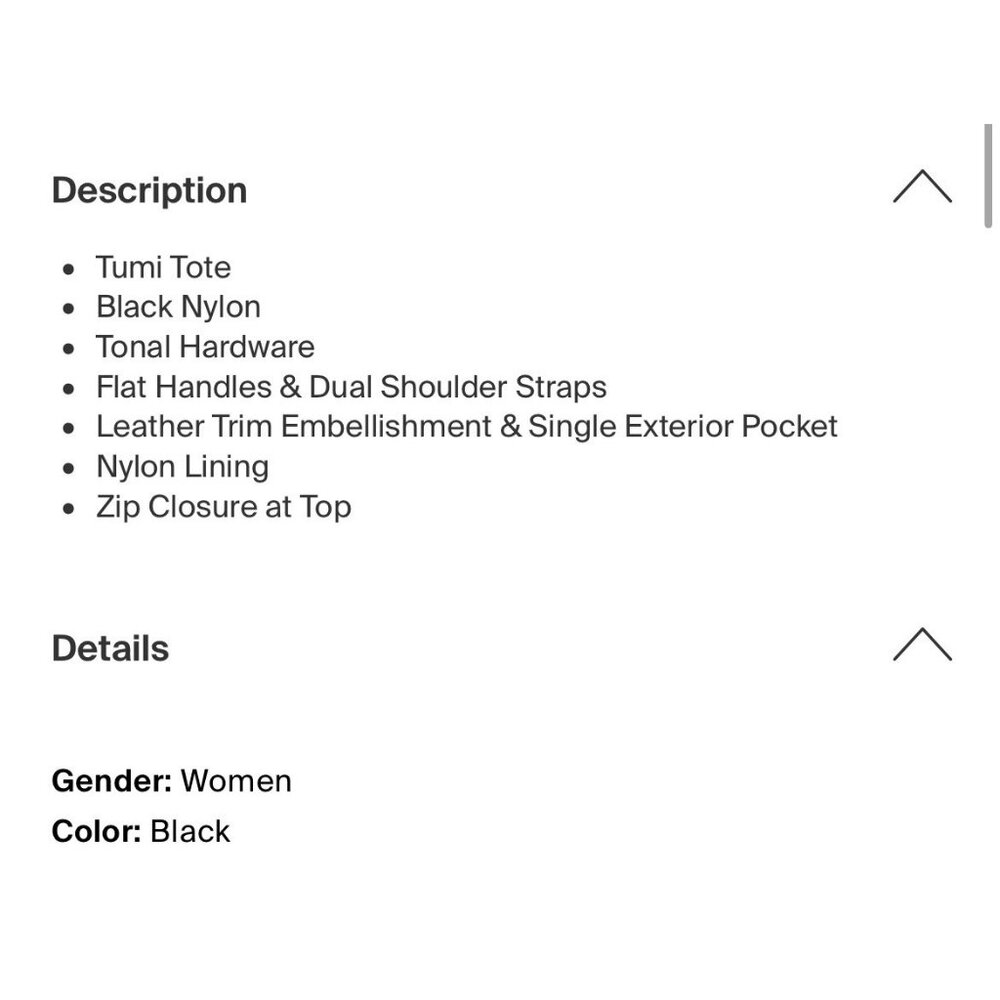Click the bullet beside Nylon Lining
This screenshot has width=1000, height=1000.
click(x=68, y=469)
